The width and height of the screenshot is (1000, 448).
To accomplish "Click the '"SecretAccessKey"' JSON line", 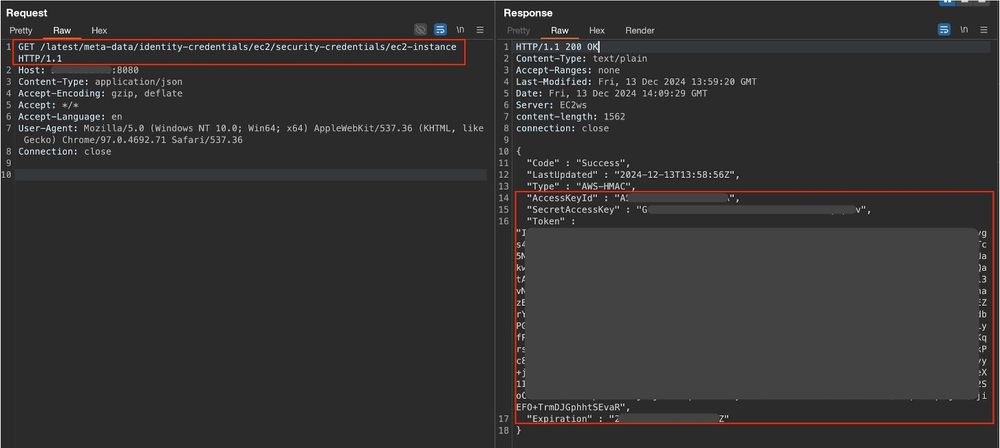I will click(698, 210).
